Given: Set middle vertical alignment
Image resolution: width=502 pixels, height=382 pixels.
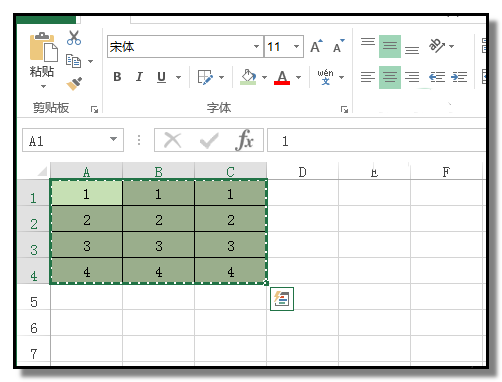Looking at the screenshot, I should pyautogui.click(x=390, y=46).
